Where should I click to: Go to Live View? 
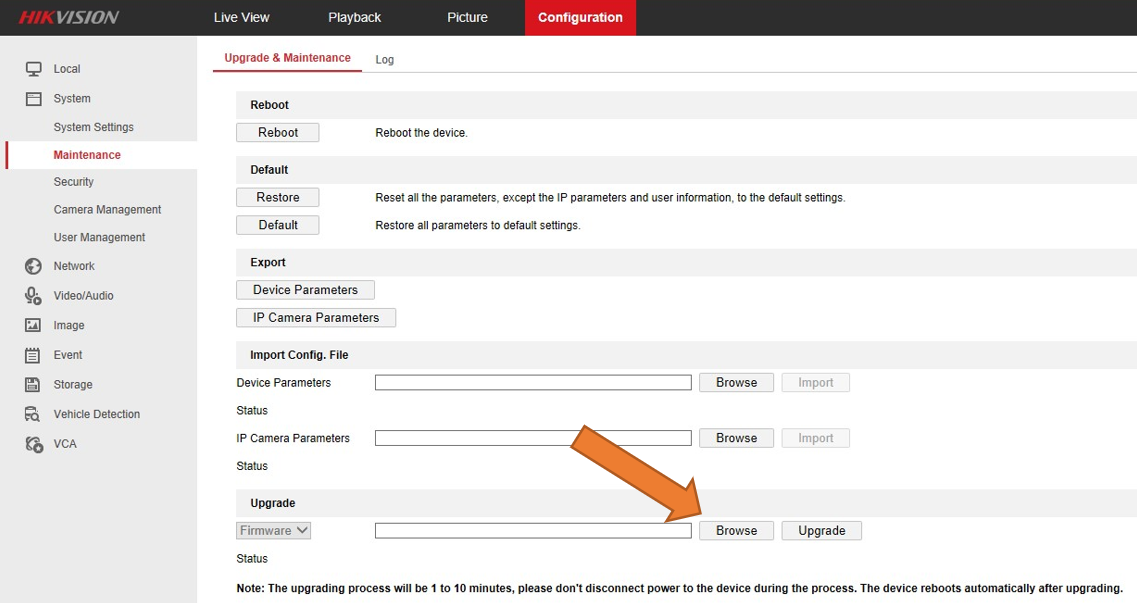click(241, 17)
